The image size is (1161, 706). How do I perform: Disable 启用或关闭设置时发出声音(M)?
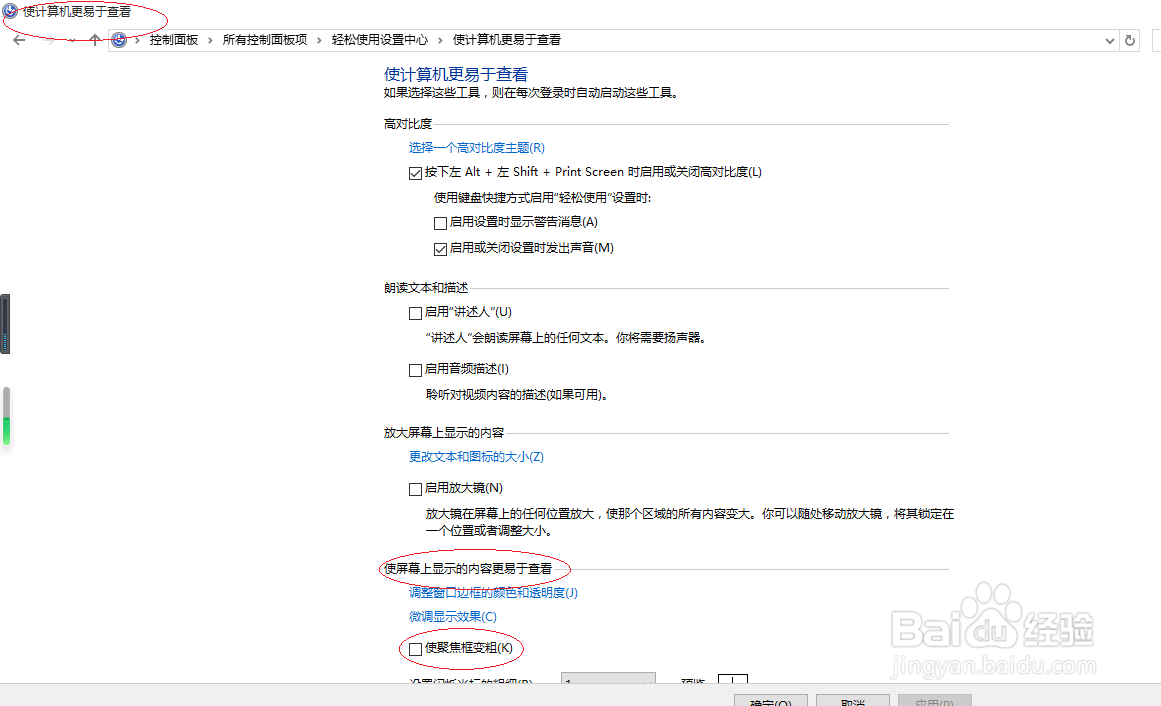(x=440, y=248)
